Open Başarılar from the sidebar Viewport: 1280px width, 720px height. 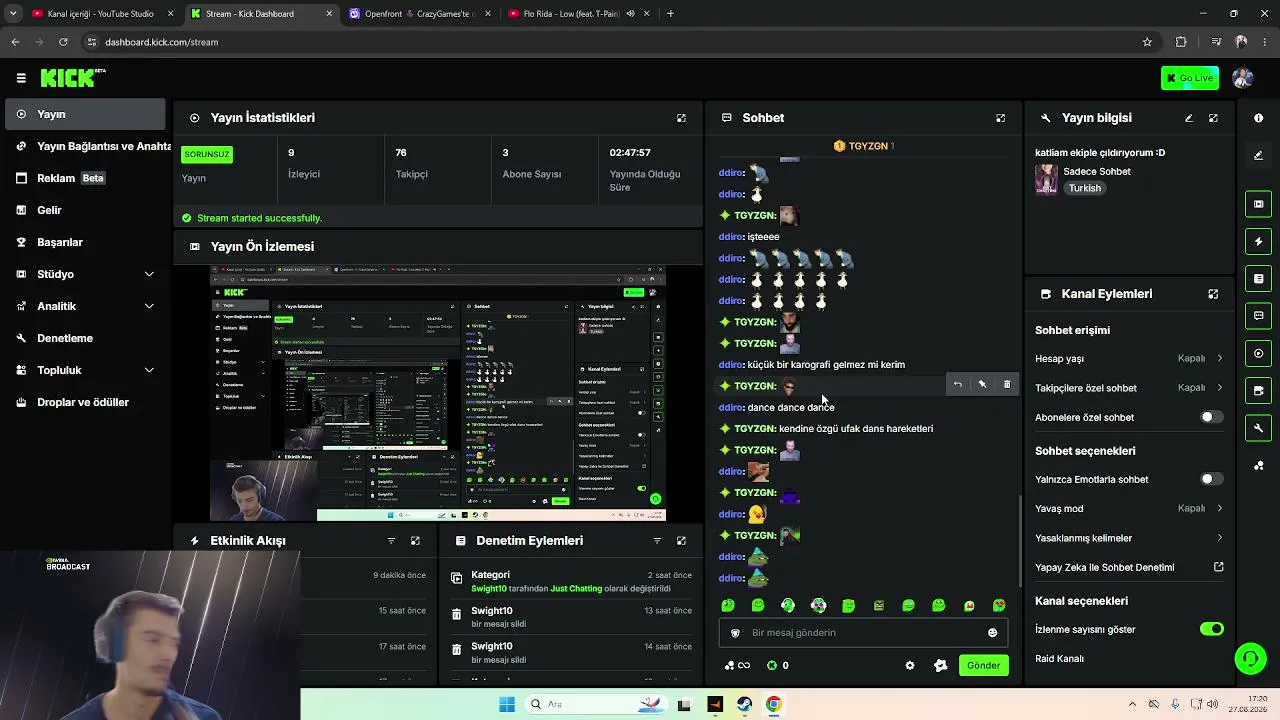[x=84, y=242]
